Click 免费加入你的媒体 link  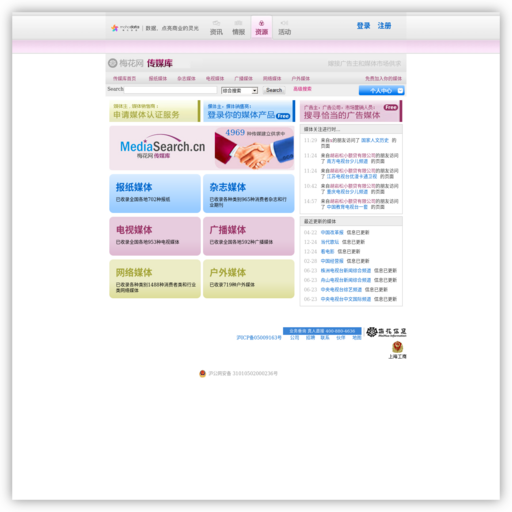point(383,79)
